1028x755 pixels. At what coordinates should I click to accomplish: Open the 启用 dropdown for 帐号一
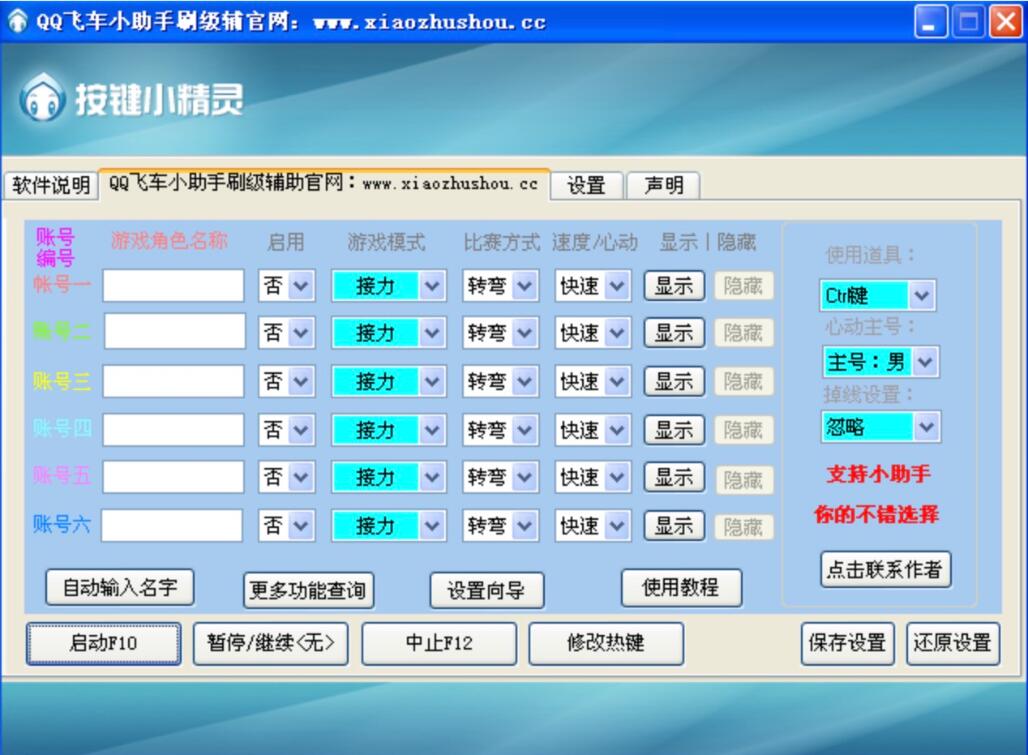(x=301, y=286)
